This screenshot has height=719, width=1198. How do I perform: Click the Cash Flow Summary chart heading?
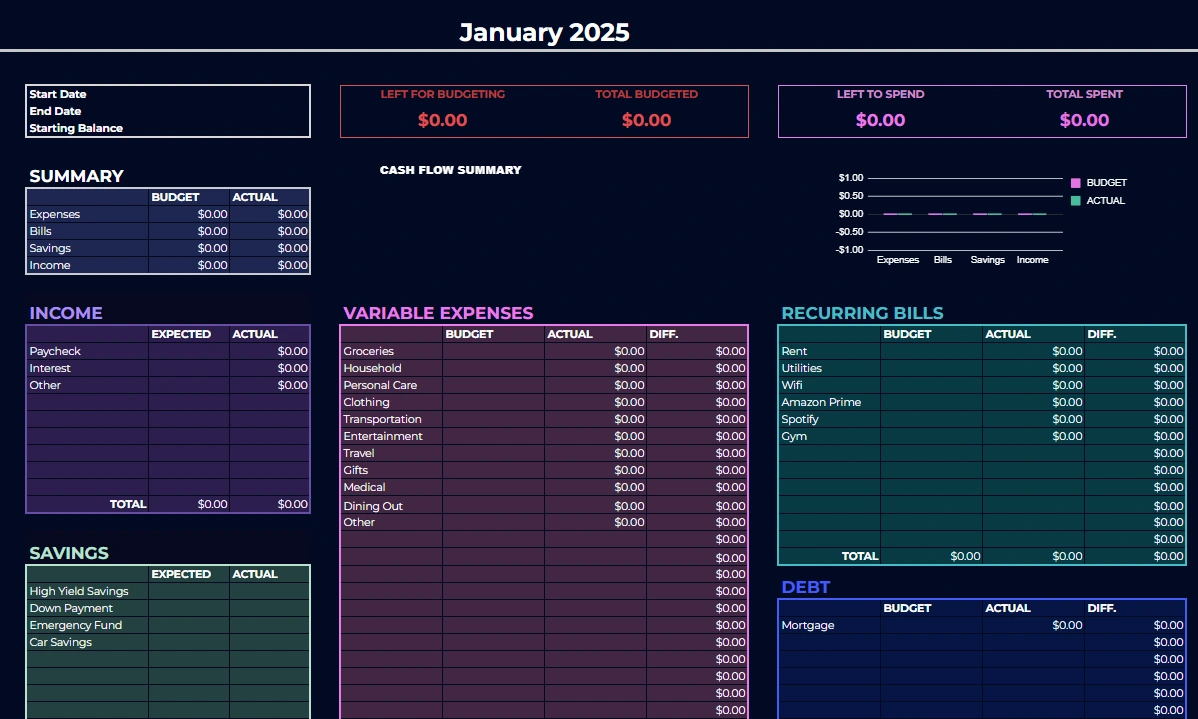(x=451, y=170)
